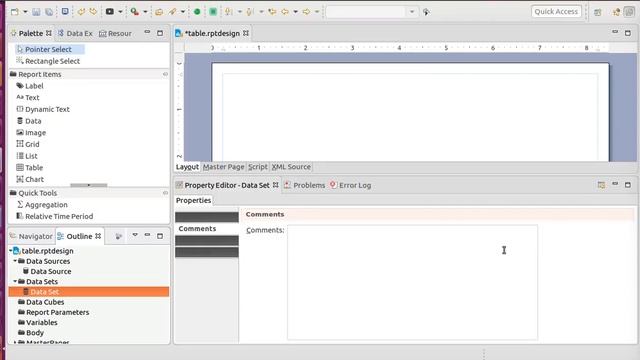Open the Error Log tab
This screenshot has width=640, height=360.
(x=351, y=185)
